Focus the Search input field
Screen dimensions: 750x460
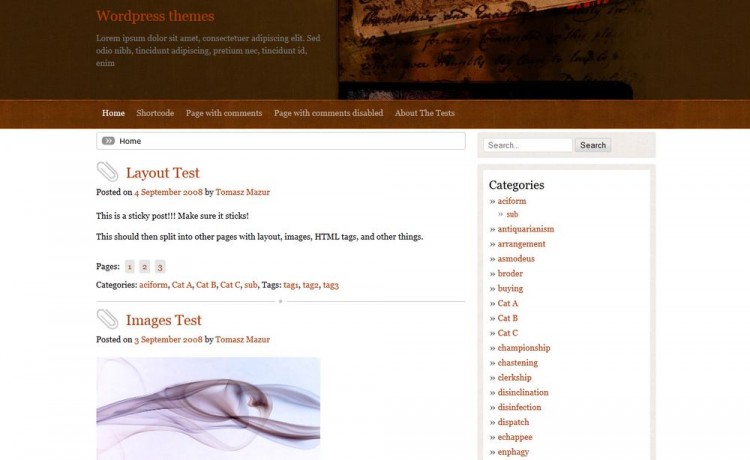click(528, 145)
